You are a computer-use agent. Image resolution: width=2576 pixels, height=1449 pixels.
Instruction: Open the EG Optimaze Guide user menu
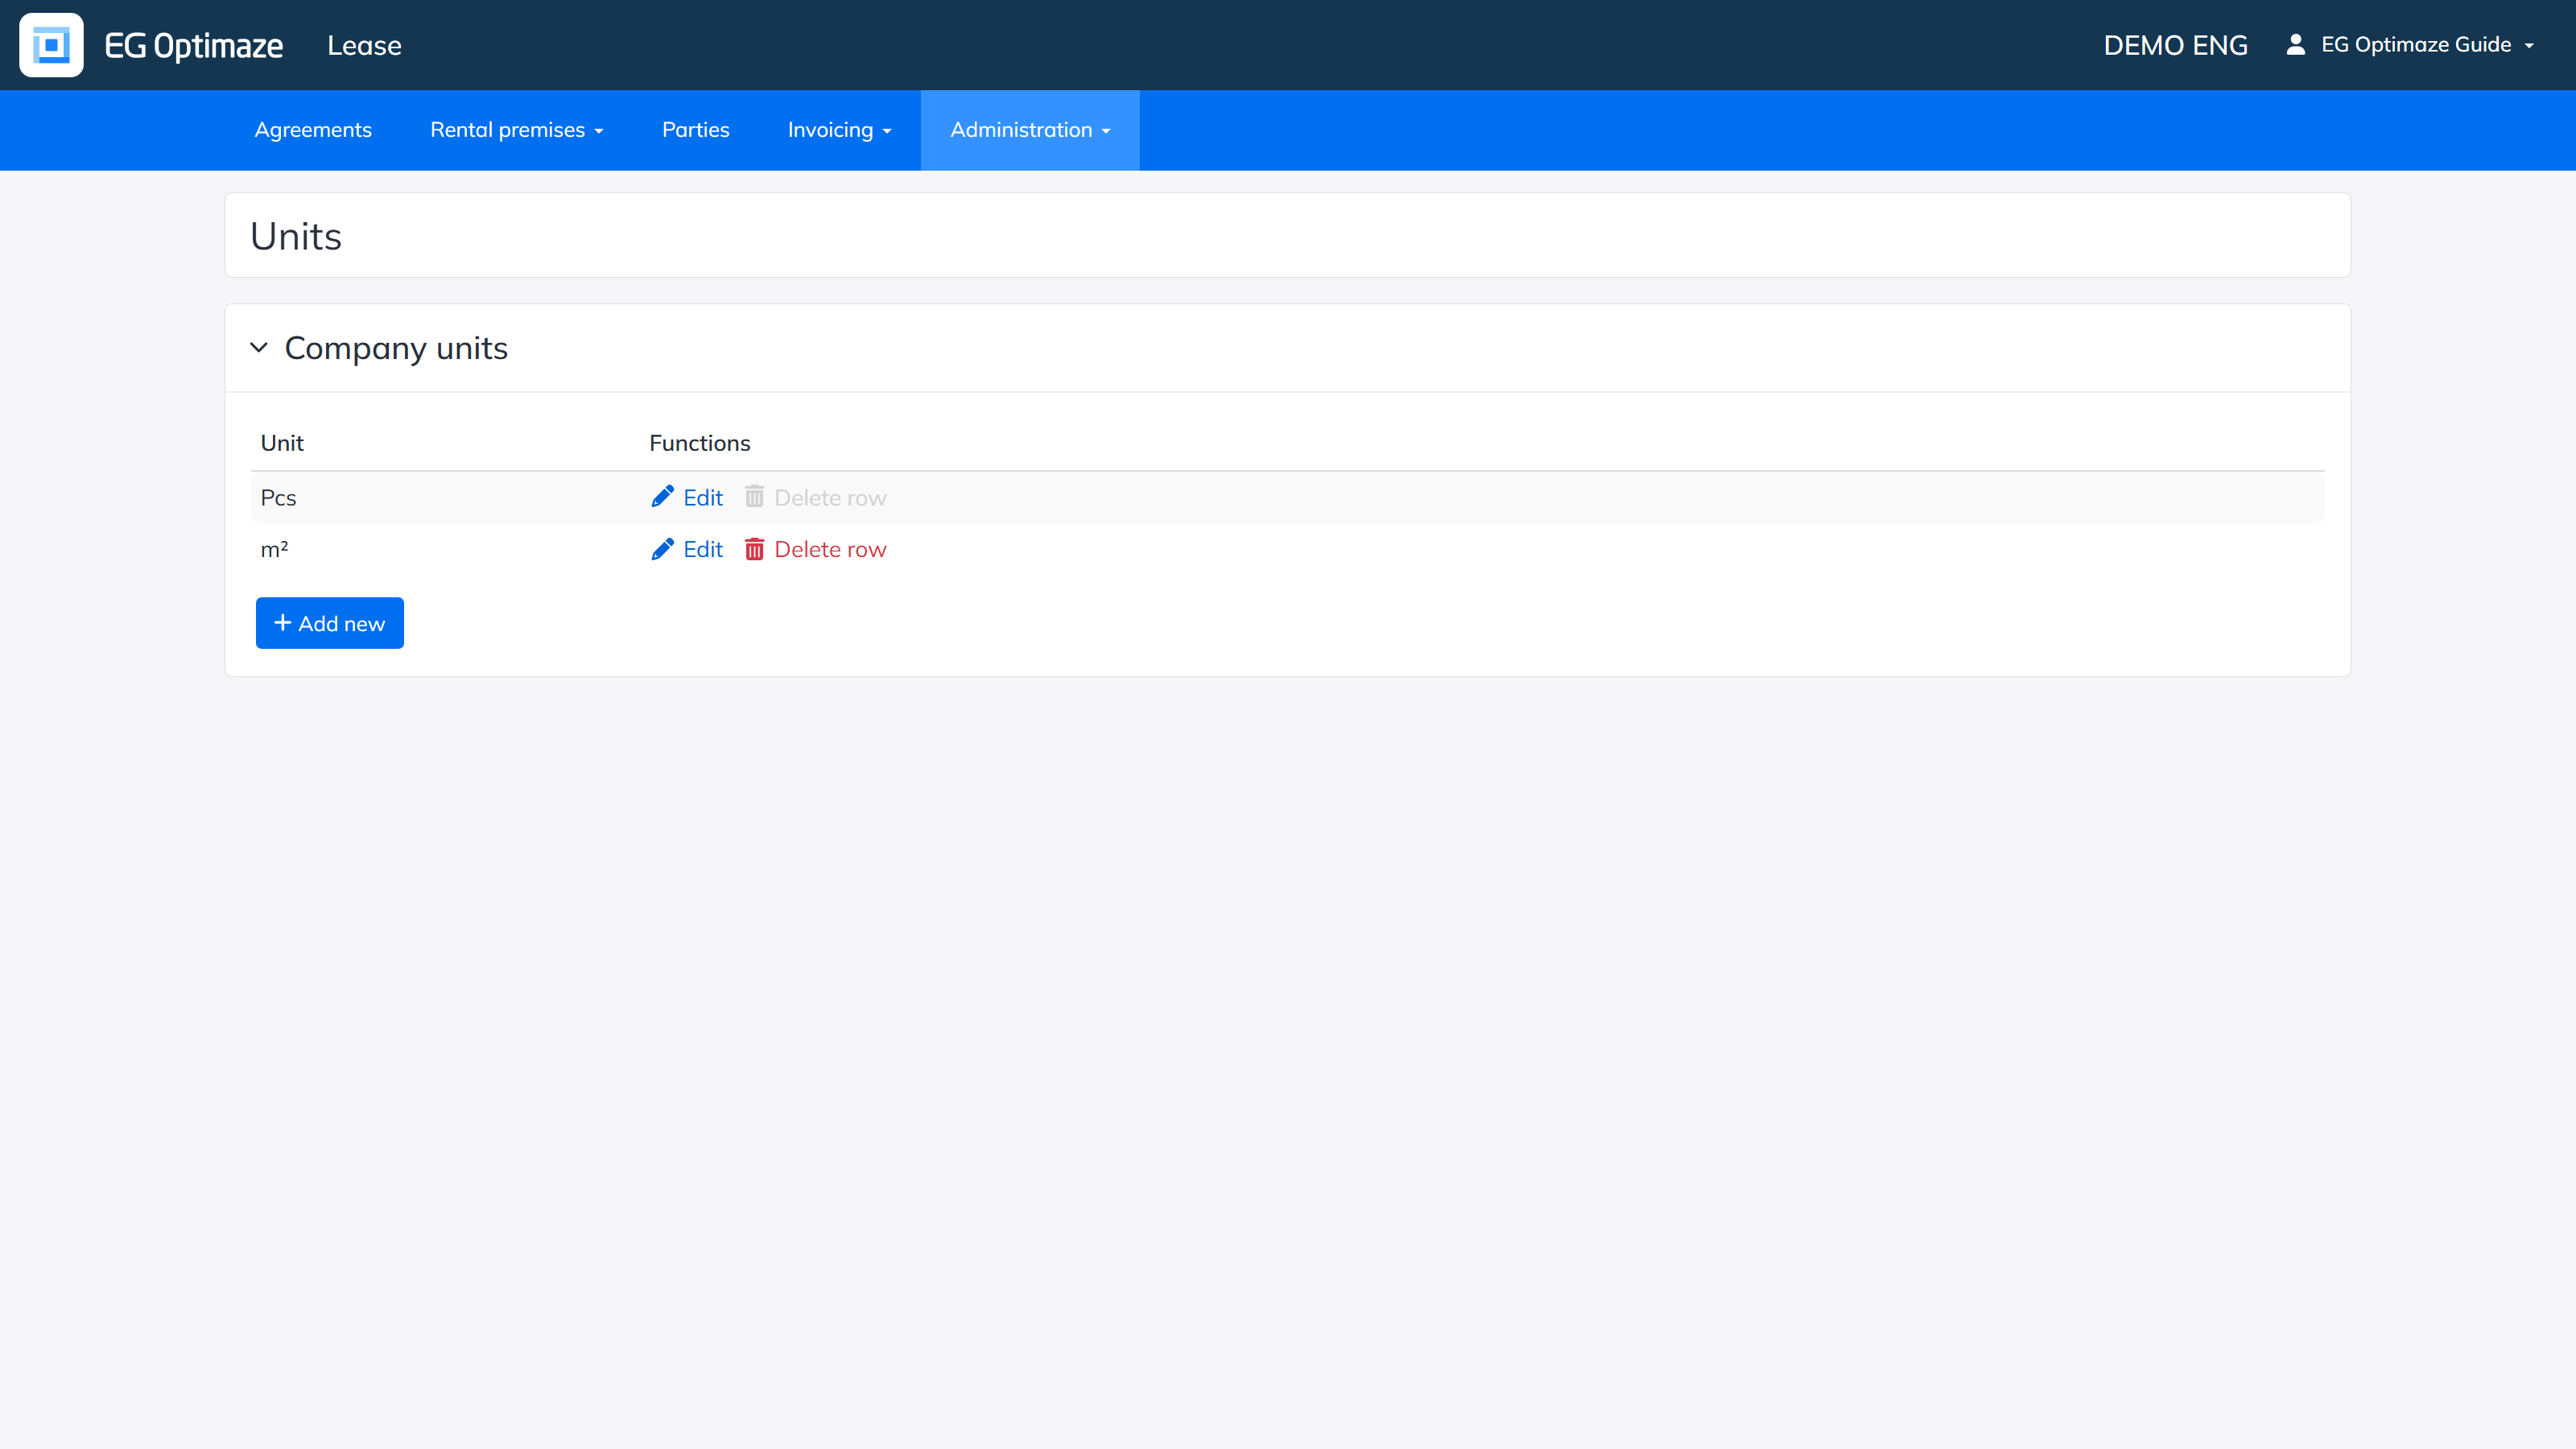point(2410,45)
